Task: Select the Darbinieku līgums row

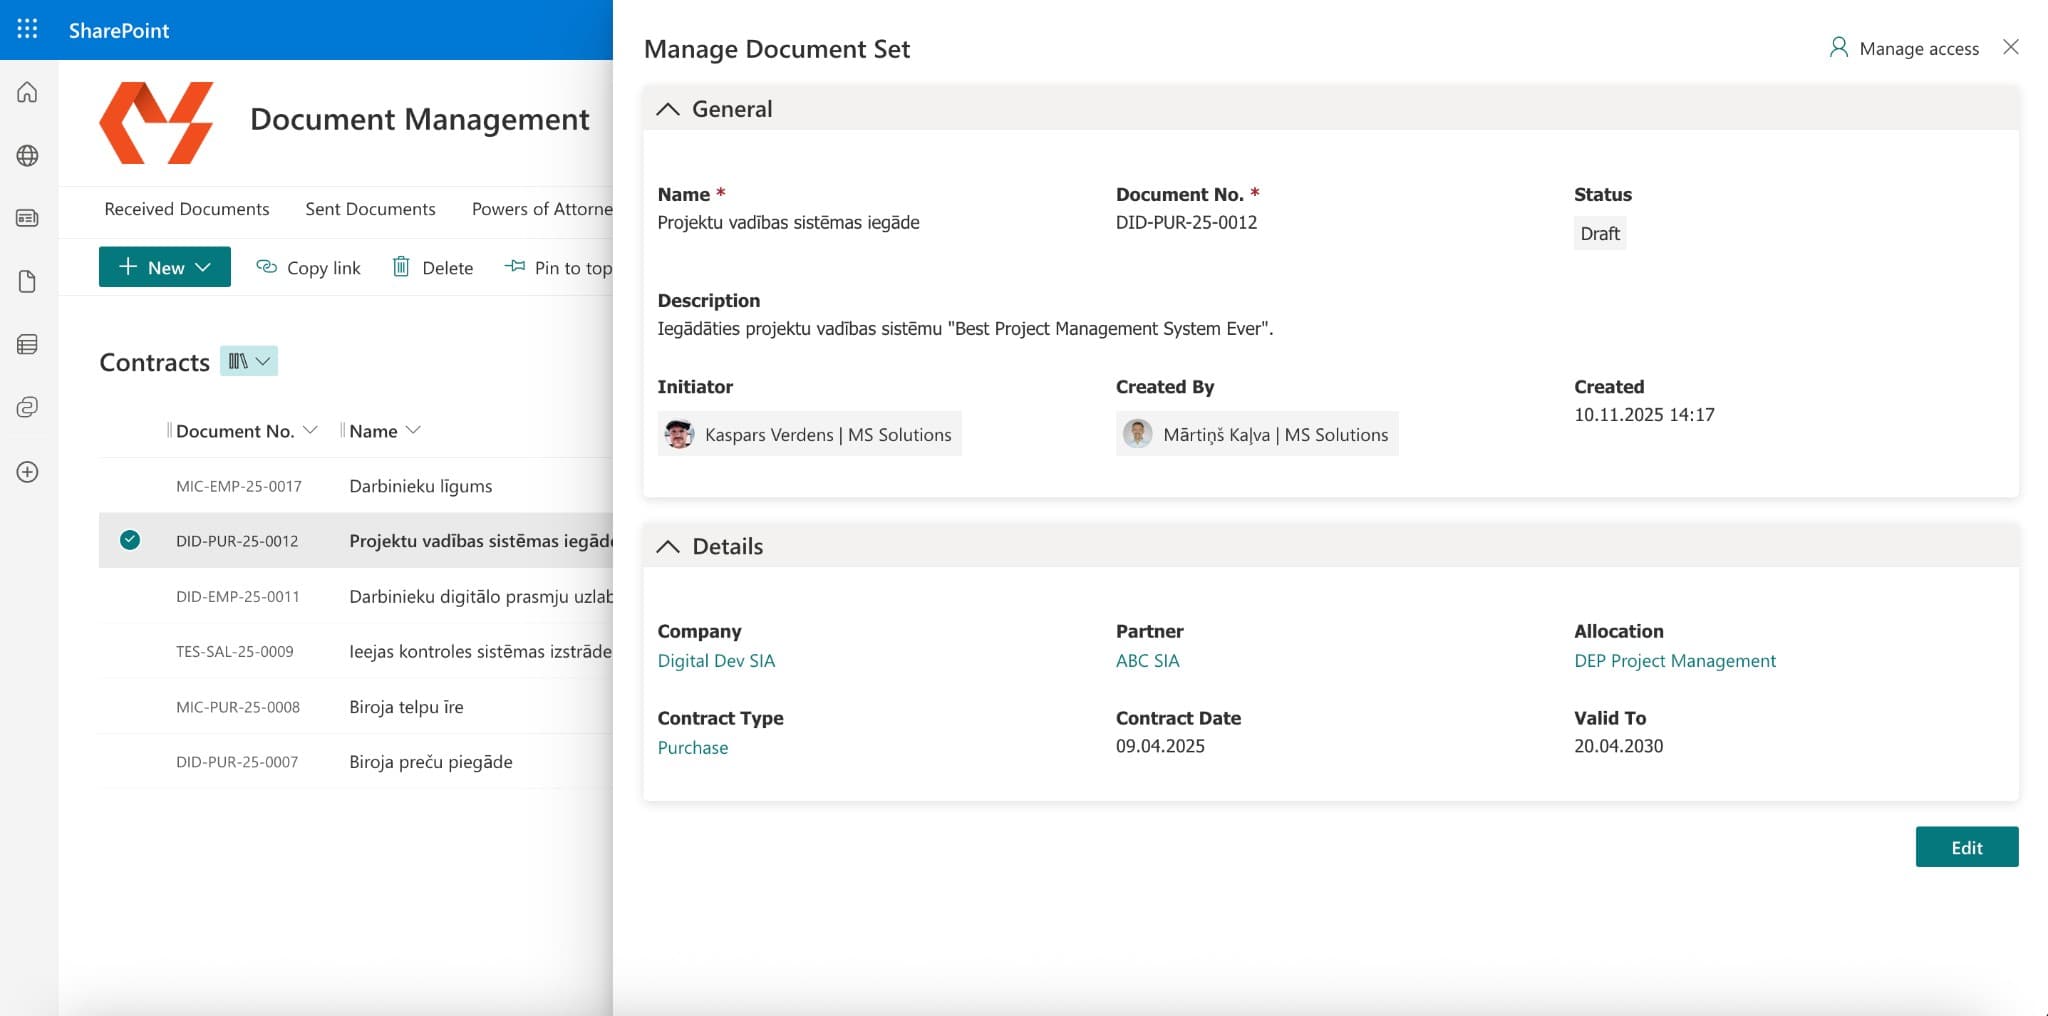Action: (356, 486)
